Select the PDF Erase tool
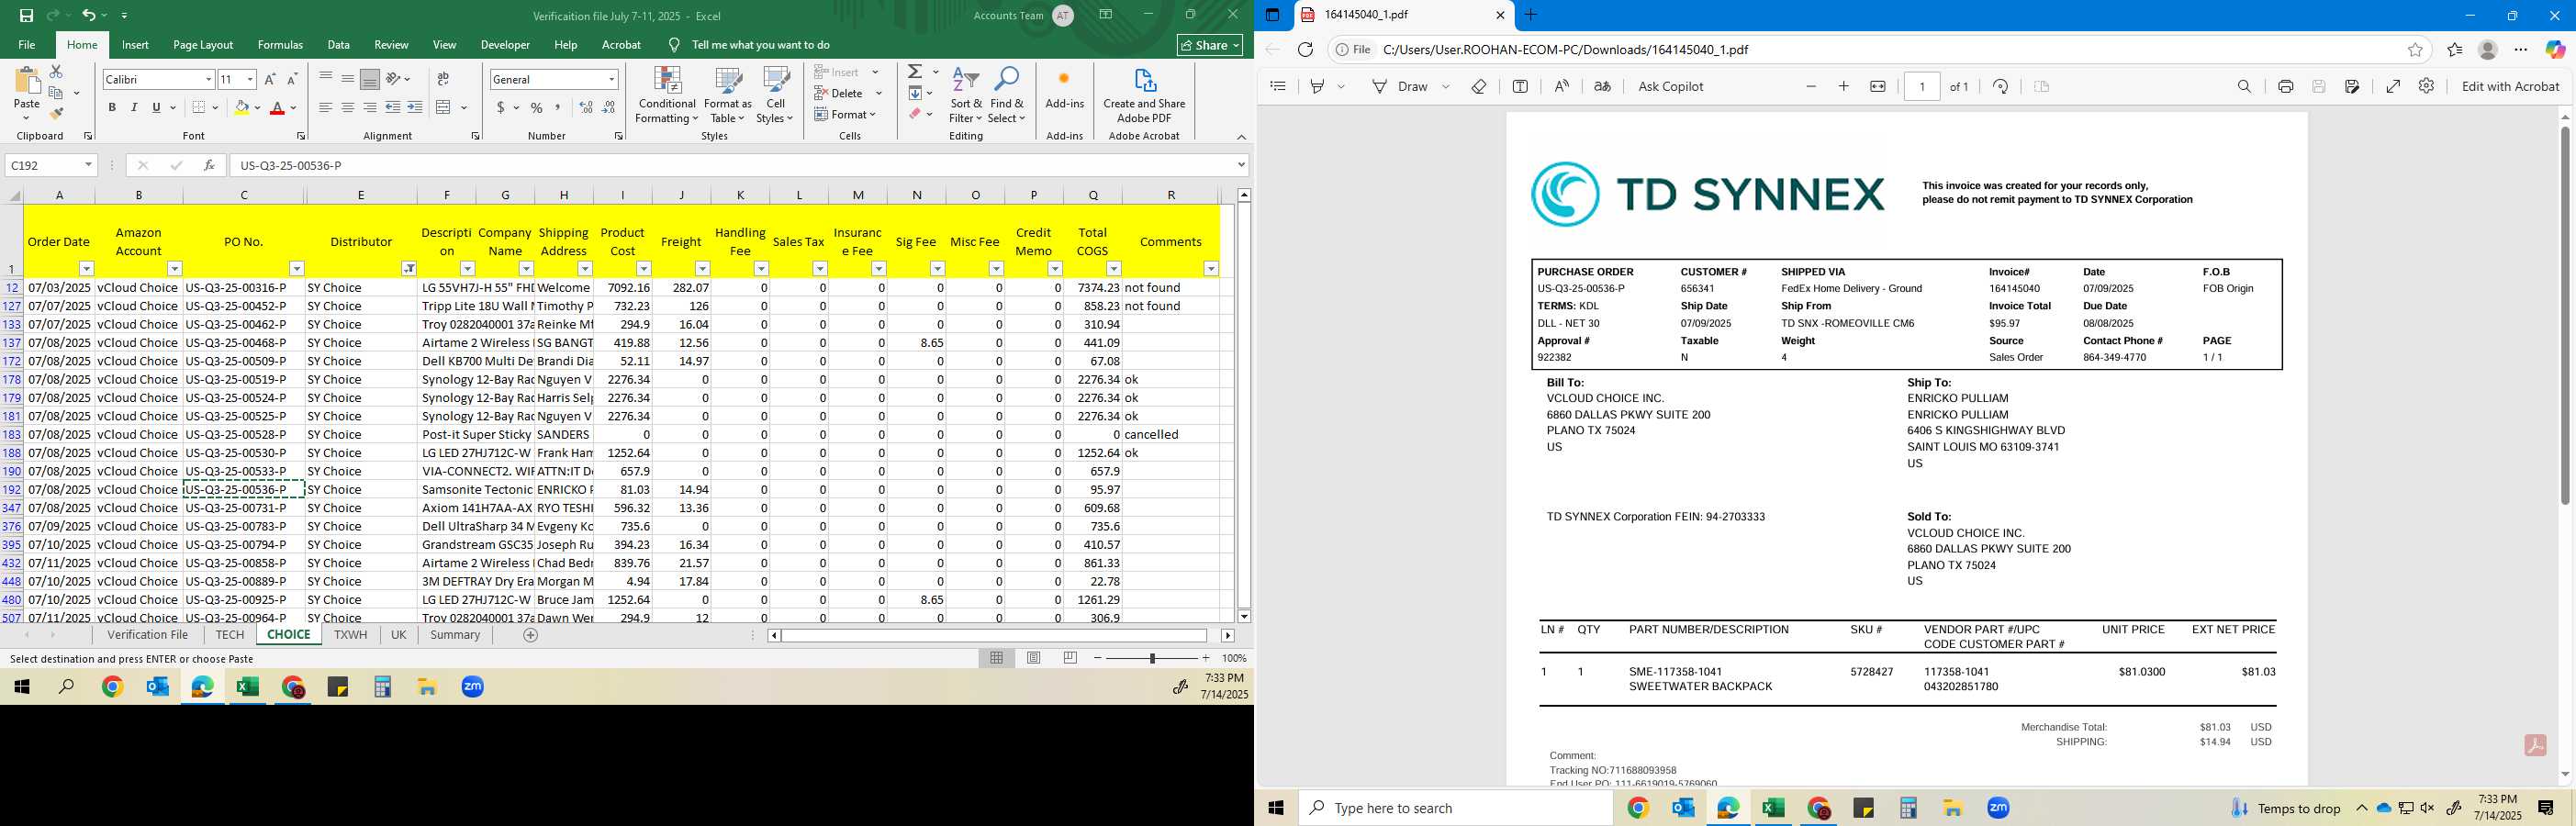The height and width of the screenshot is (826, 2576). (1479, 86)
